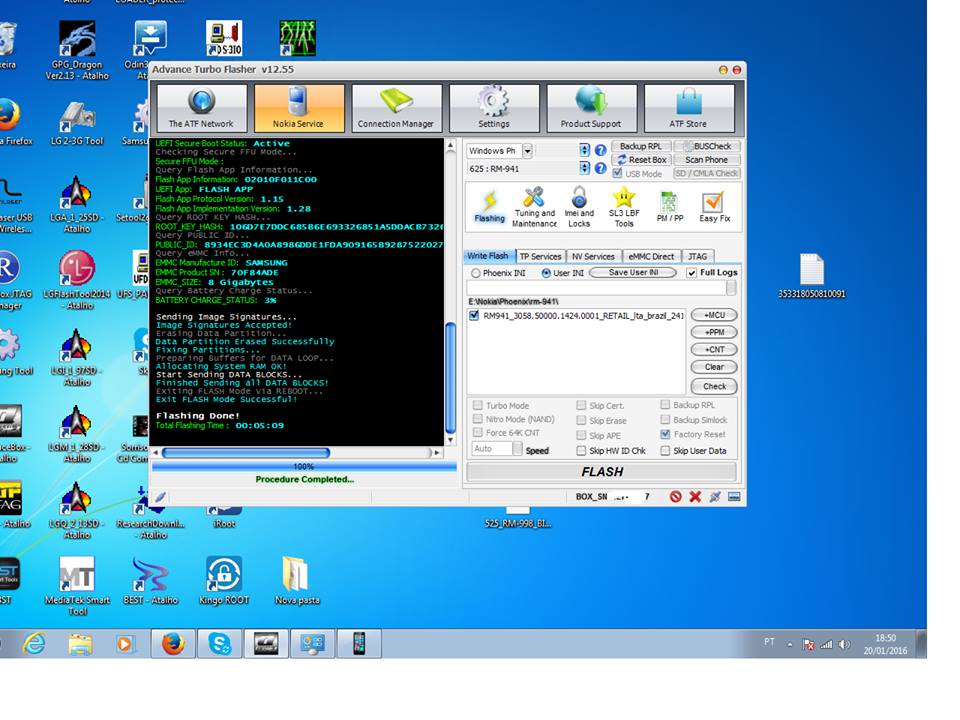Viewport: 960px width, 720px height.
Task: Click the Reset Box button
Action: coord(641,160)
